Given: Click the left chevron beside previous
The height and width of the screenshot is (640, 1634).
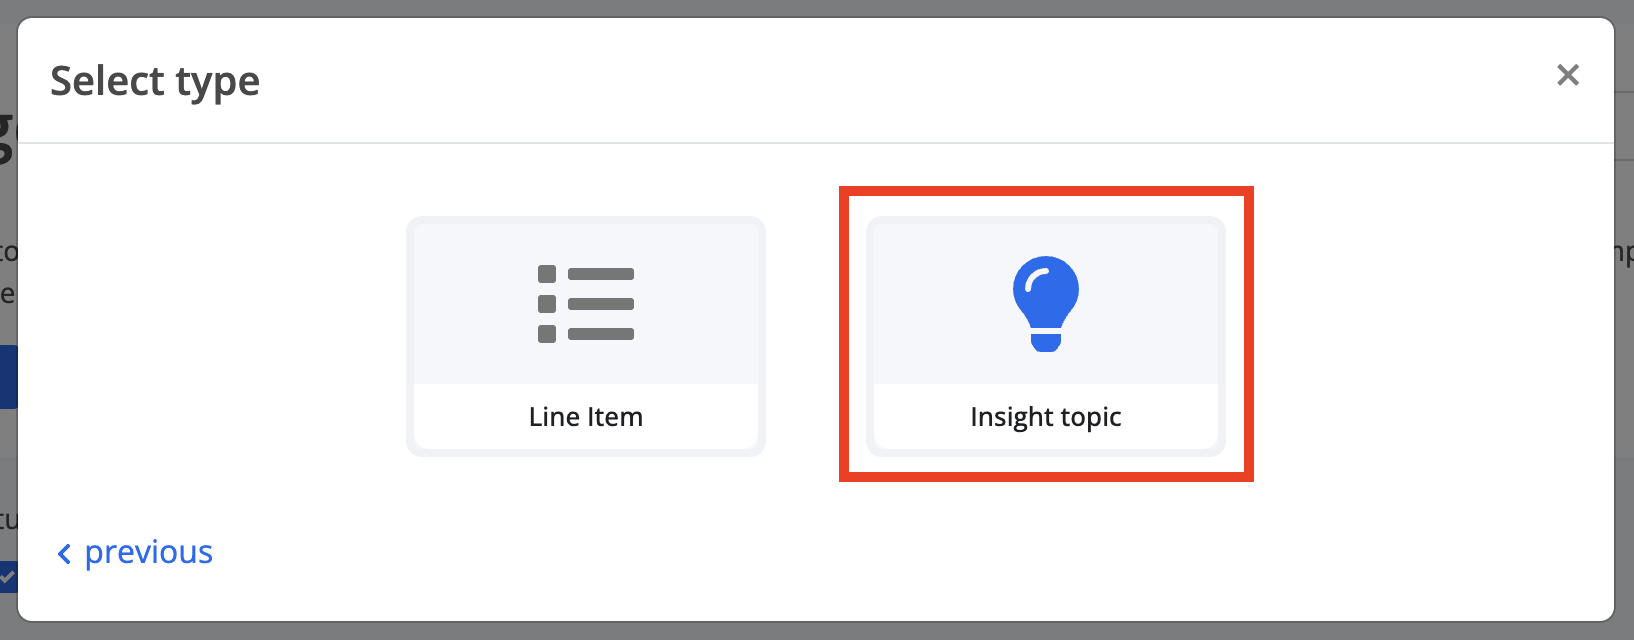Looking at the screenshot, I should [64, 553].
